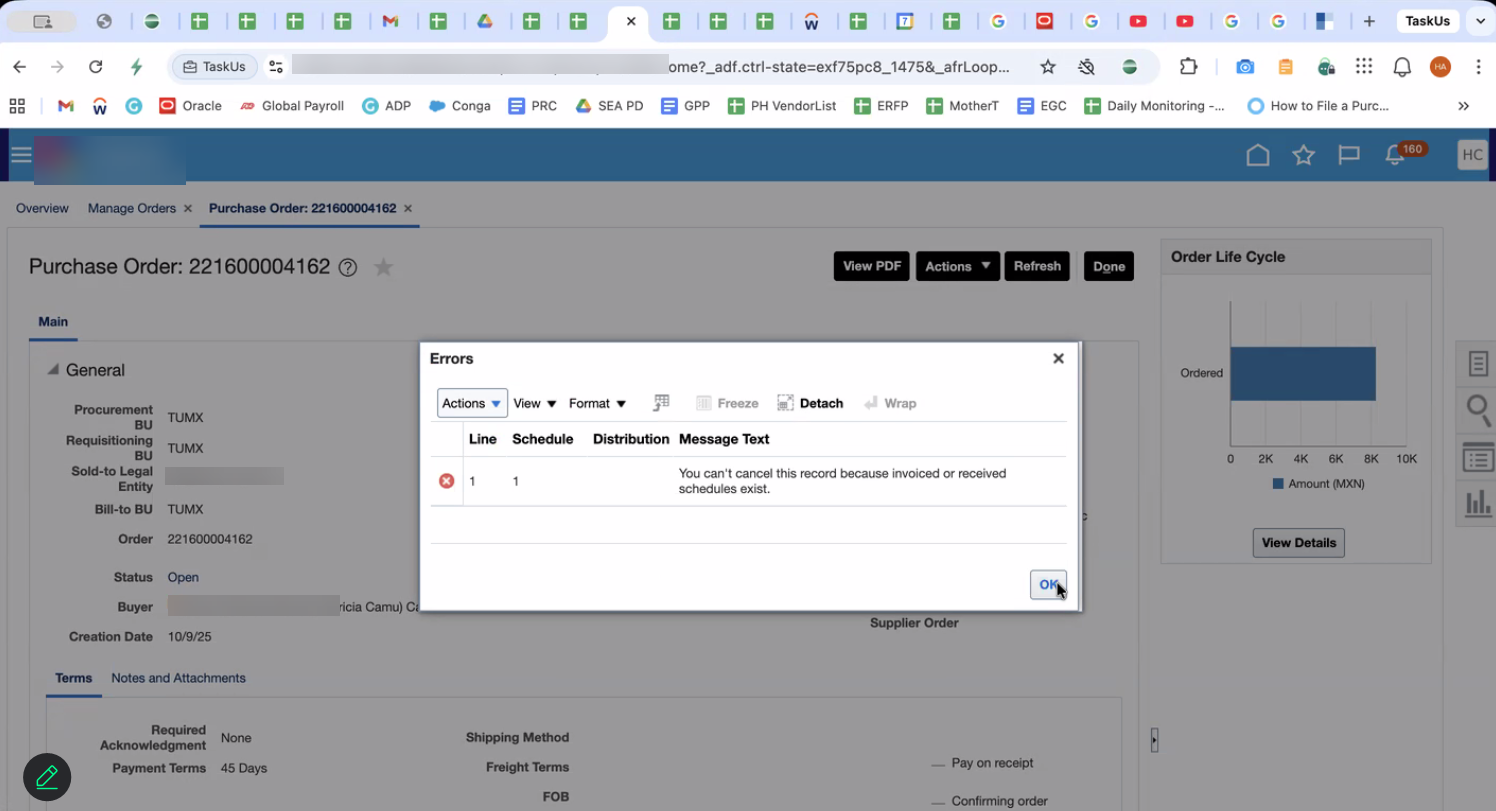The width and height of the screenshot is (1496, 811).
Task: Open the navigator hamburger menu
Action: pyautogui.click(x=21, y=154)
